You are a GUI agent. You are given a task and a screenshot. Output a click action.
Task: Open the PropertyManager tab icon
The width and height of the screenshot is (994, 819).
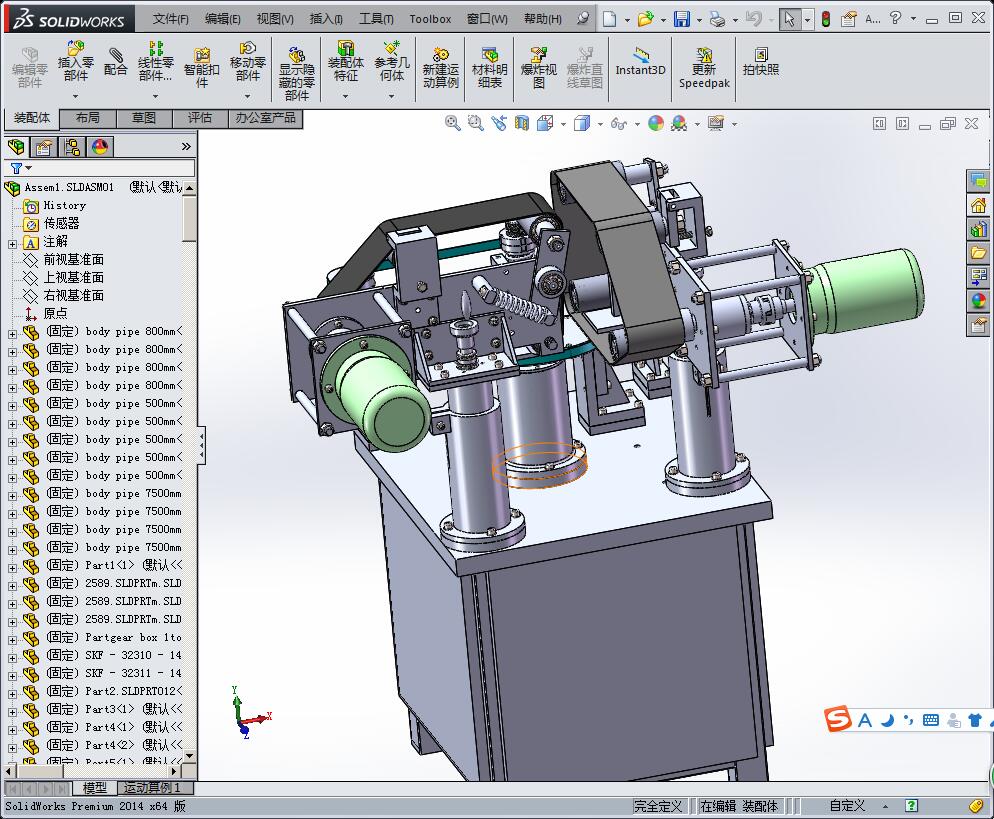(44, 147)
